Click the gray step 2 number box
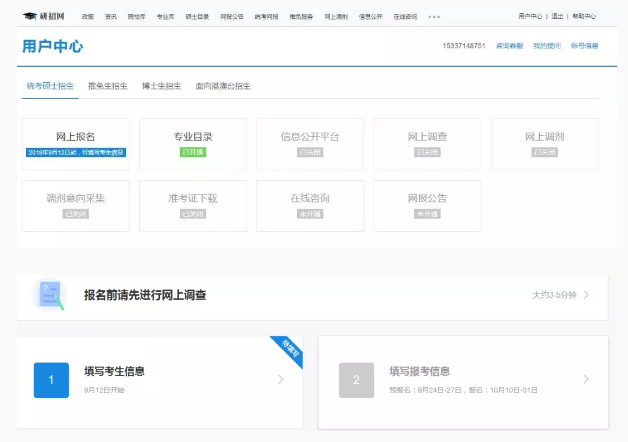 click(x=356, y=380)
